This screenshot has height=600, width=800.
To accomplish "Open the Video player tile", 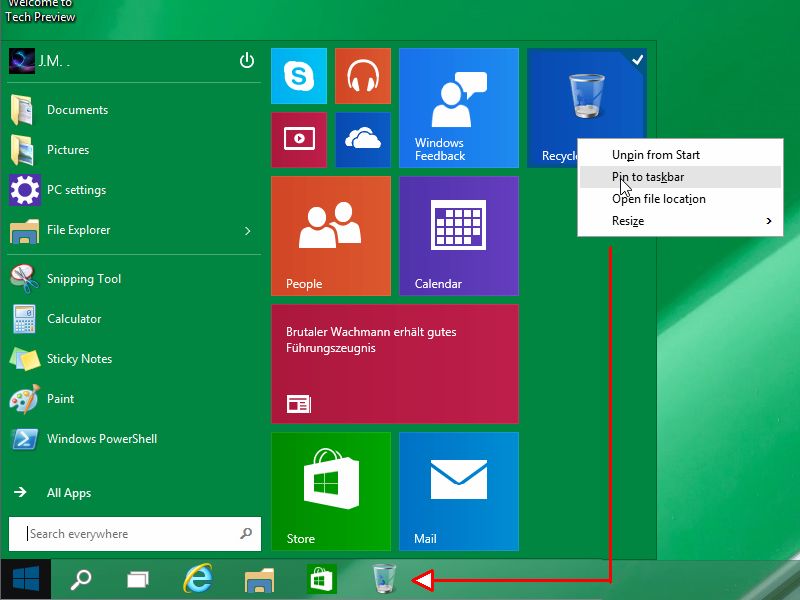I will coord(299,140).
